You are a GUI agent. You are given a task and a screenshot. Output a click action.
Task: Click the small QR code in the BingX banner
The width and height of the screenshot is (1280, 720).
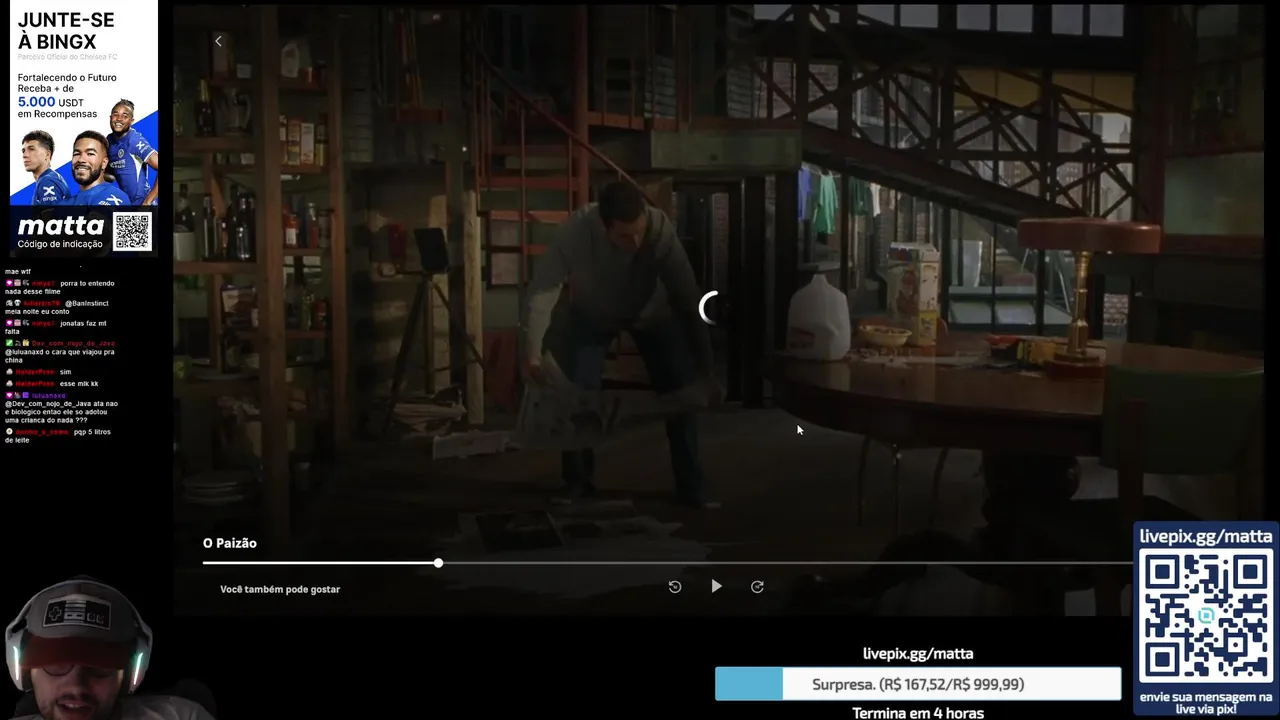pyautogui.click(x=132, y=231)
